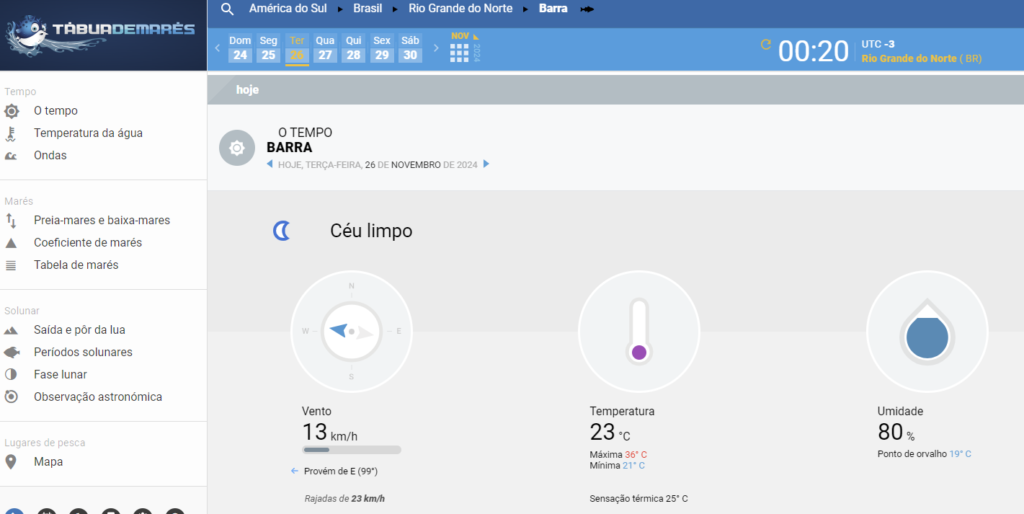This screenshot has width=1024, height=514.
Task: Open O tempo sidebar link
Action: [x=56, y=111]
